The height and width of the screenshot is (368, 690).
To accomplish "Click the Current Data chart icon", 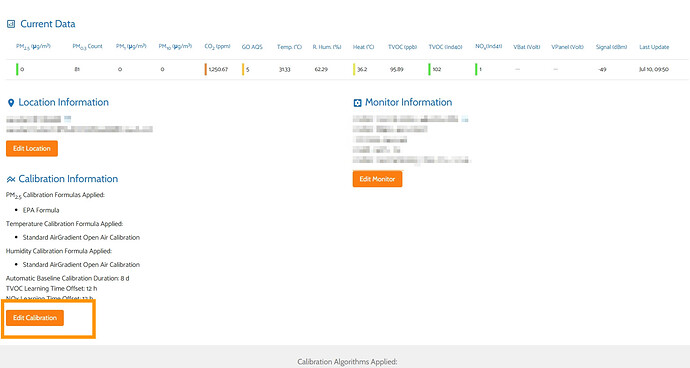I will [x=11, y=24].
